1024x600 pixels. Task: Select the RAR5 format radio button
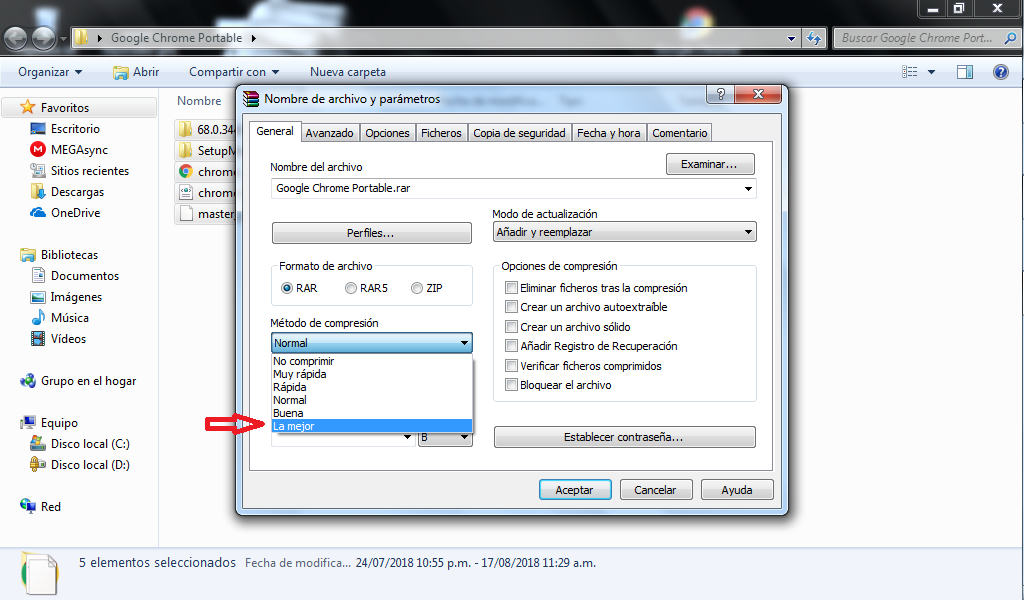coord(351,288)
